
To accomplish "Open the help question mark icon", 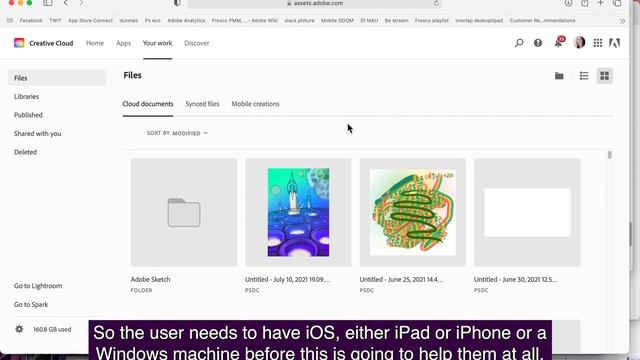I will [538, 43].
